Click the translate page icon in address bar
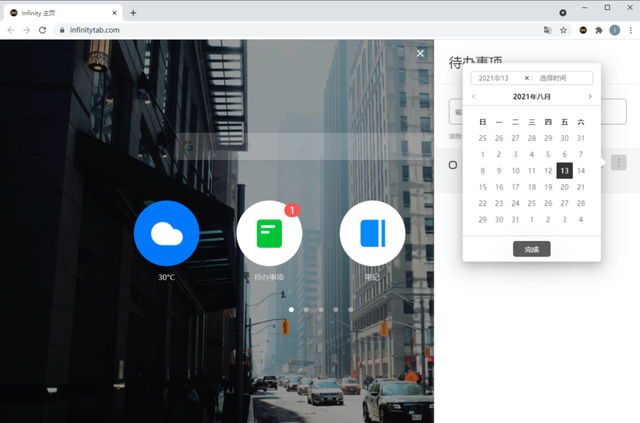 547,30
